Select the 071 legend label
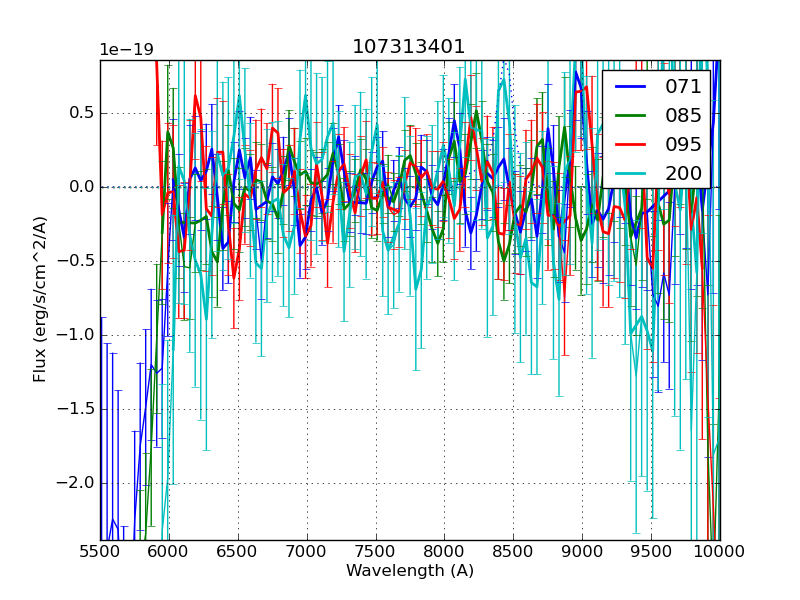The width and height of the screenshot is (800, 600). click(684, 86)
